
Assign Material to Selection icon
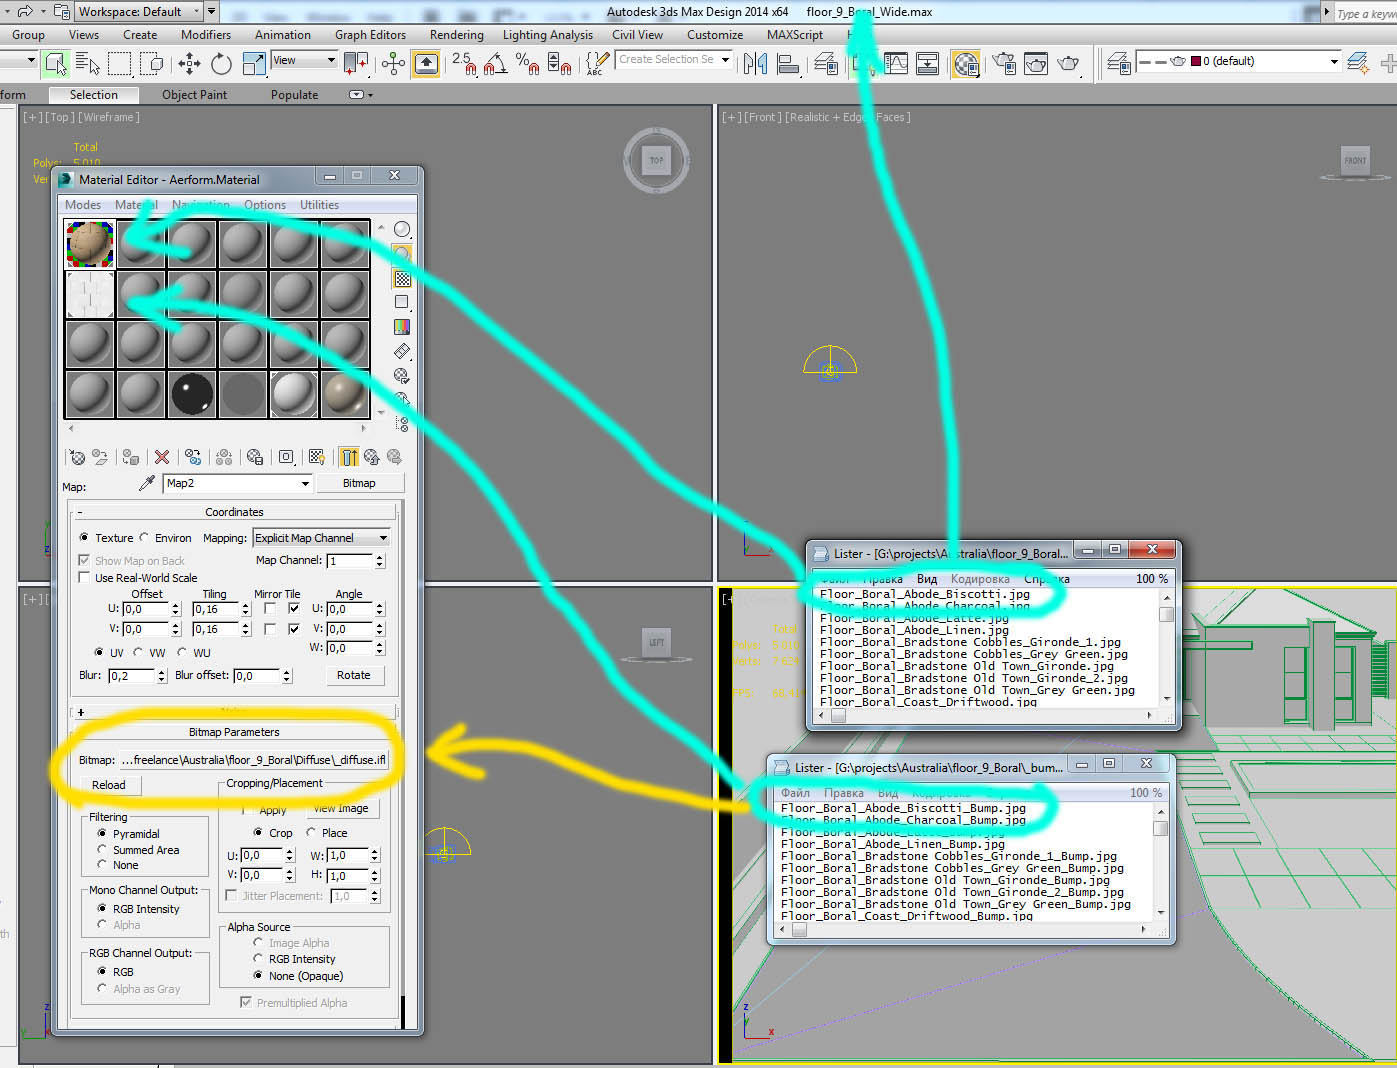(x=131, y=457)
